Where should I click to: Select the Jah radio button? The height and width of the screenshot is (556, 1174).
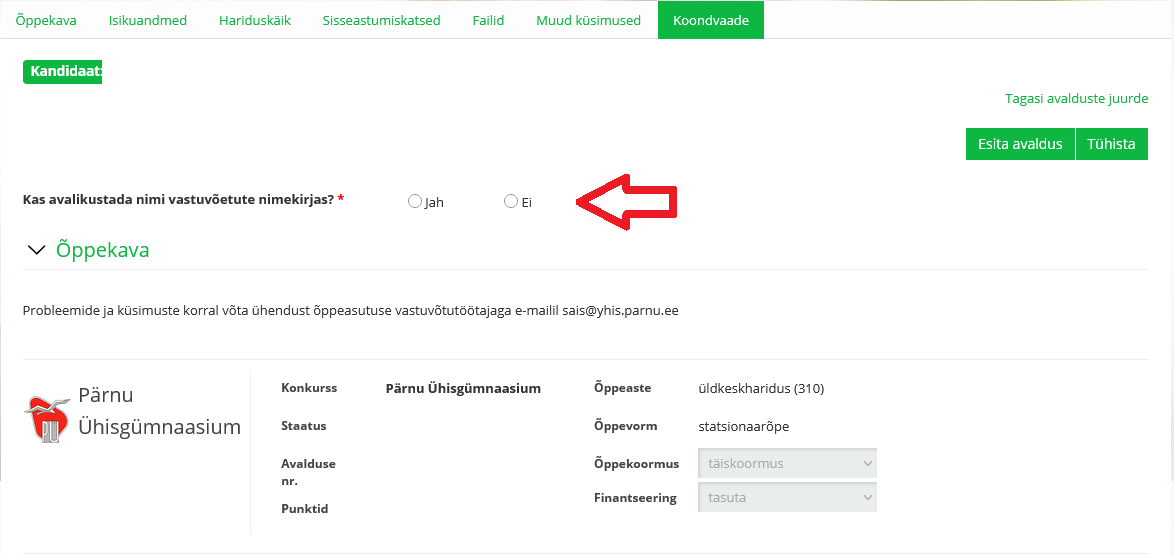click(x=415, y=201)
